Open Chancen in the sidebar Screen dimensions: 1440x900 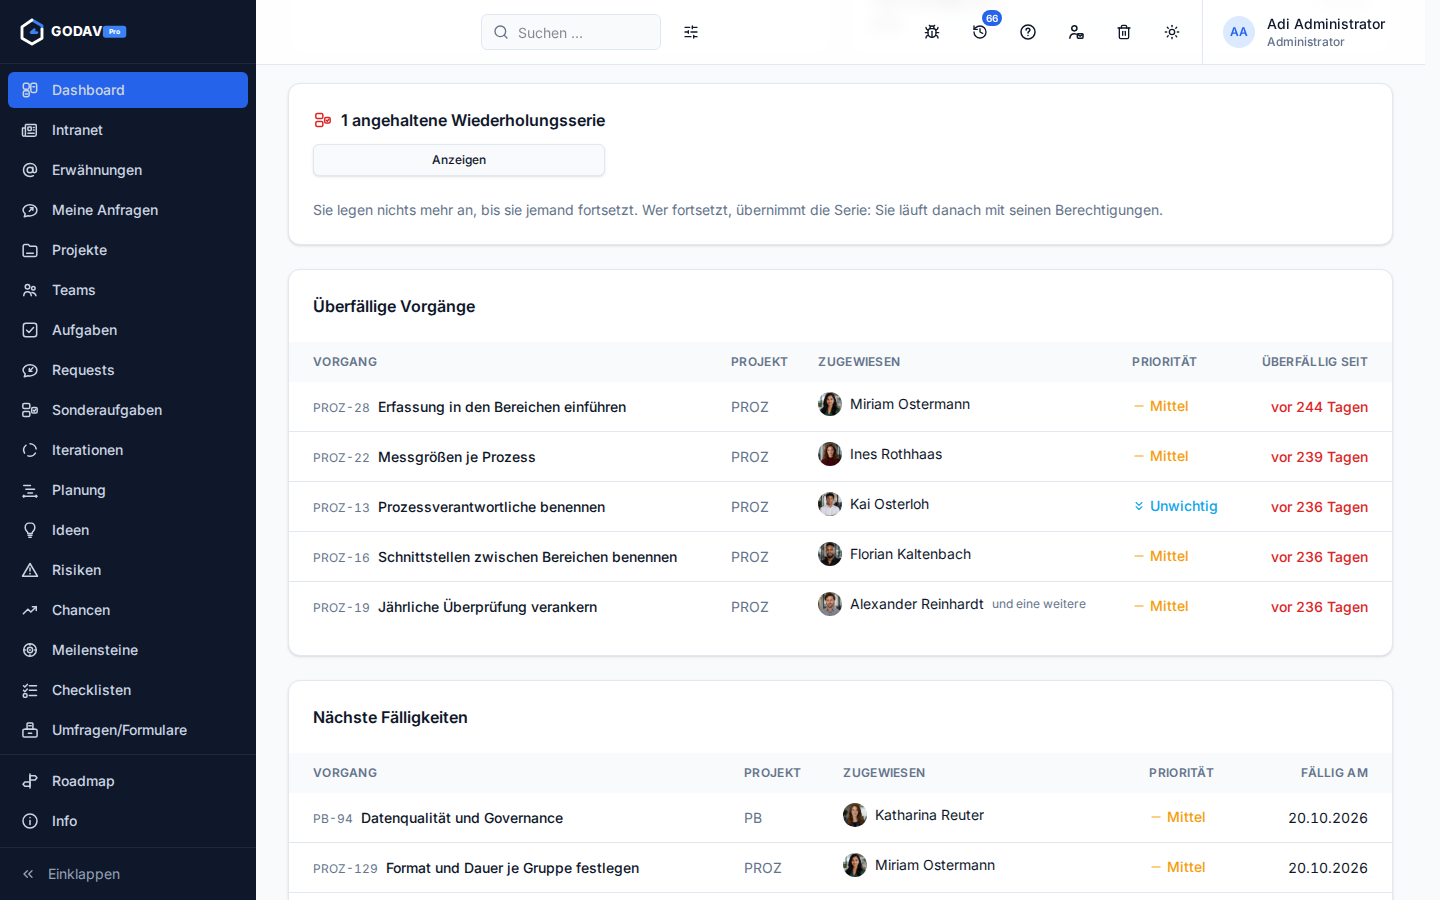(128, 610)
